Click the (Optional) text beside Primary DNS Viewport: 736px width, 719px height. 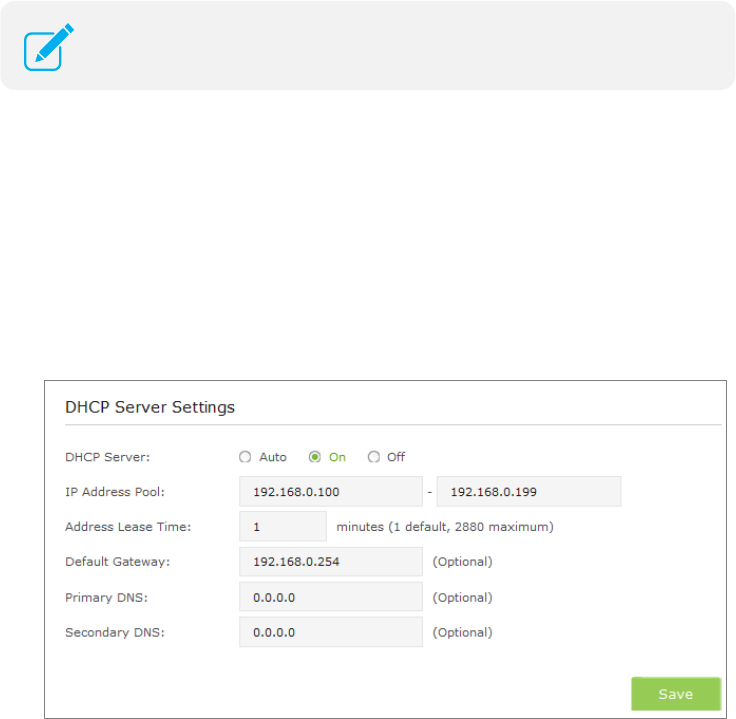pyautogui.click(x=462, y=597)
